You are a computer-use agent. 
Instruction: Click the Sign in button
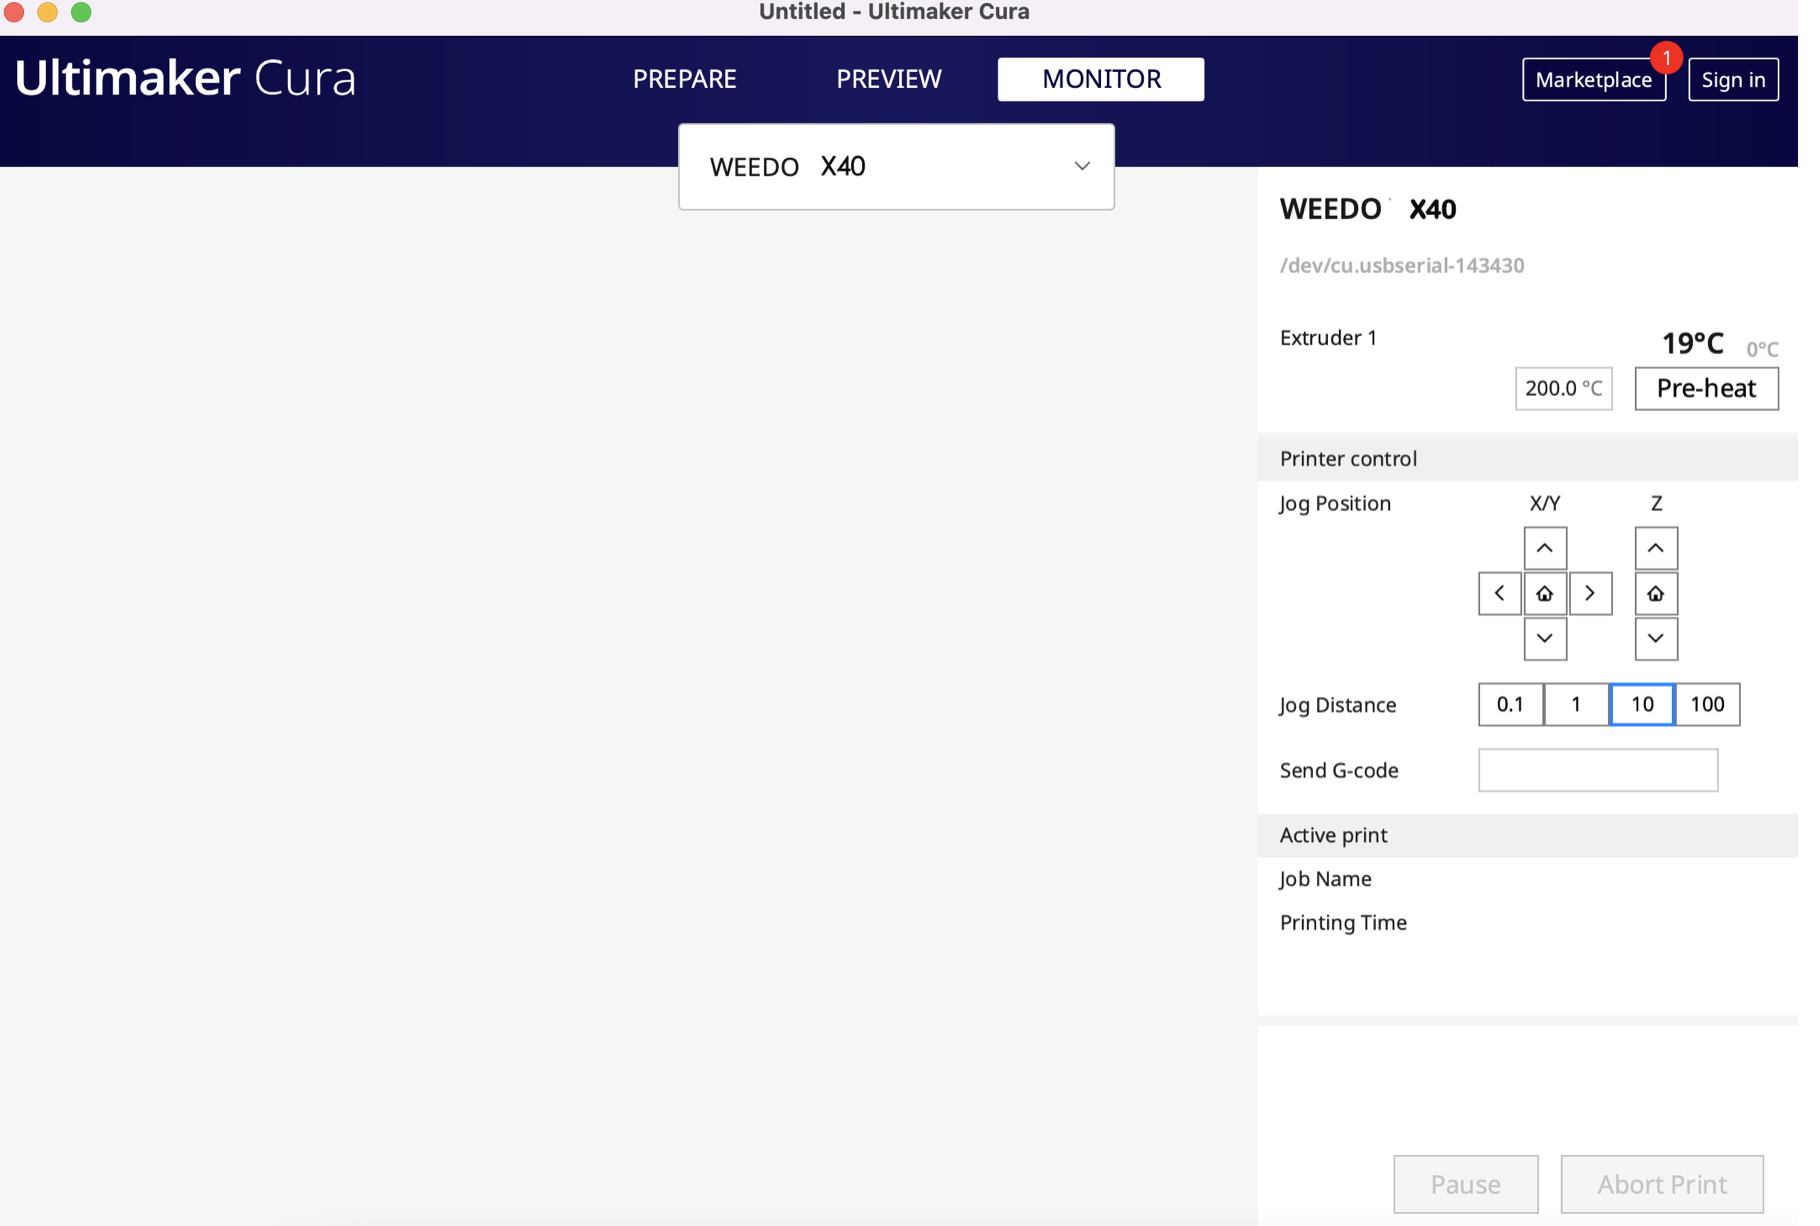(x=1733, y=79)
